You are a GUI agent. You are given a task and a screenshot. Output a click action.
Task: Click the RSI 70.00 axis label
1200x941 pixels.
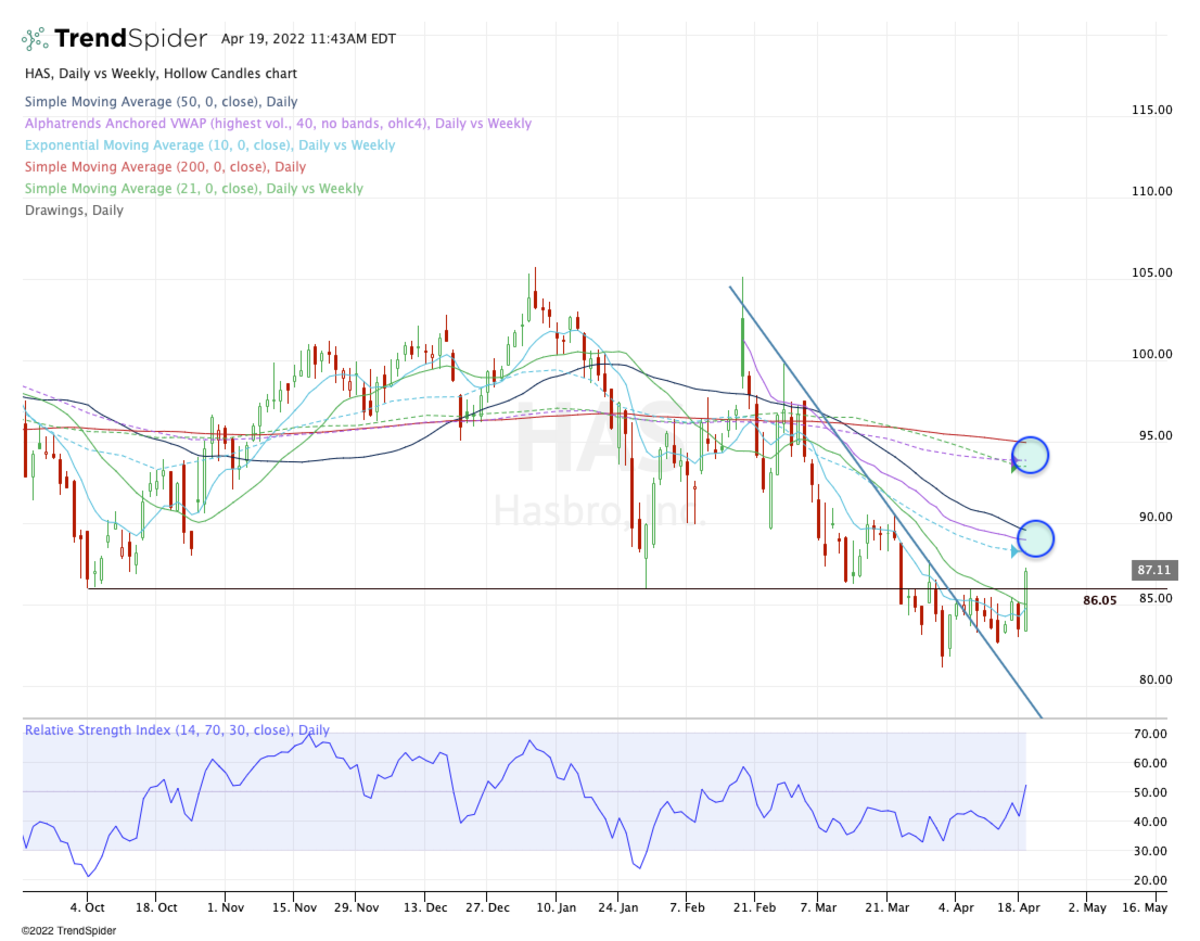1152,734
